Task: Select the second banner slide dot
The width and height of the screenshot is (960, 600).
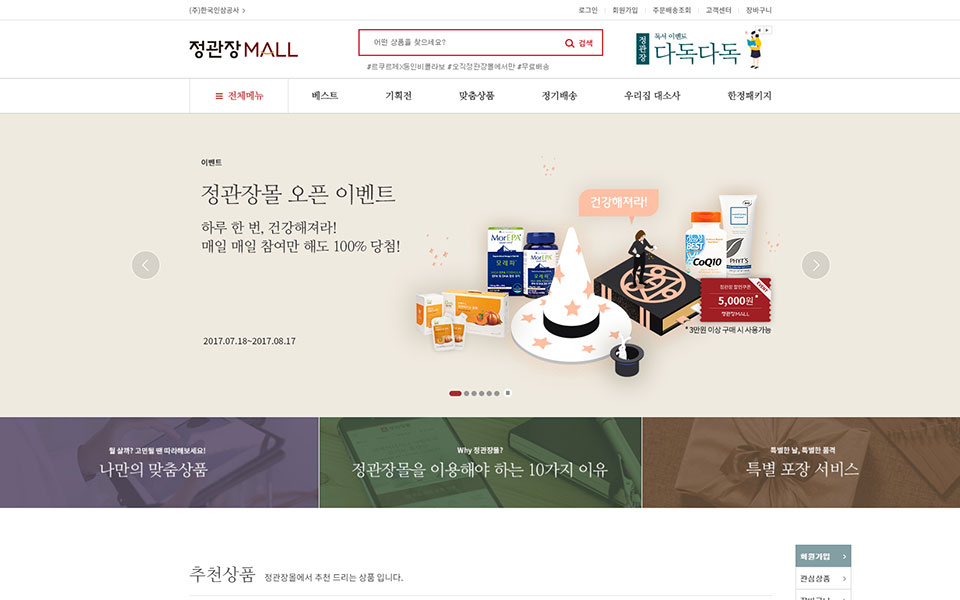Action: [467, 394]
